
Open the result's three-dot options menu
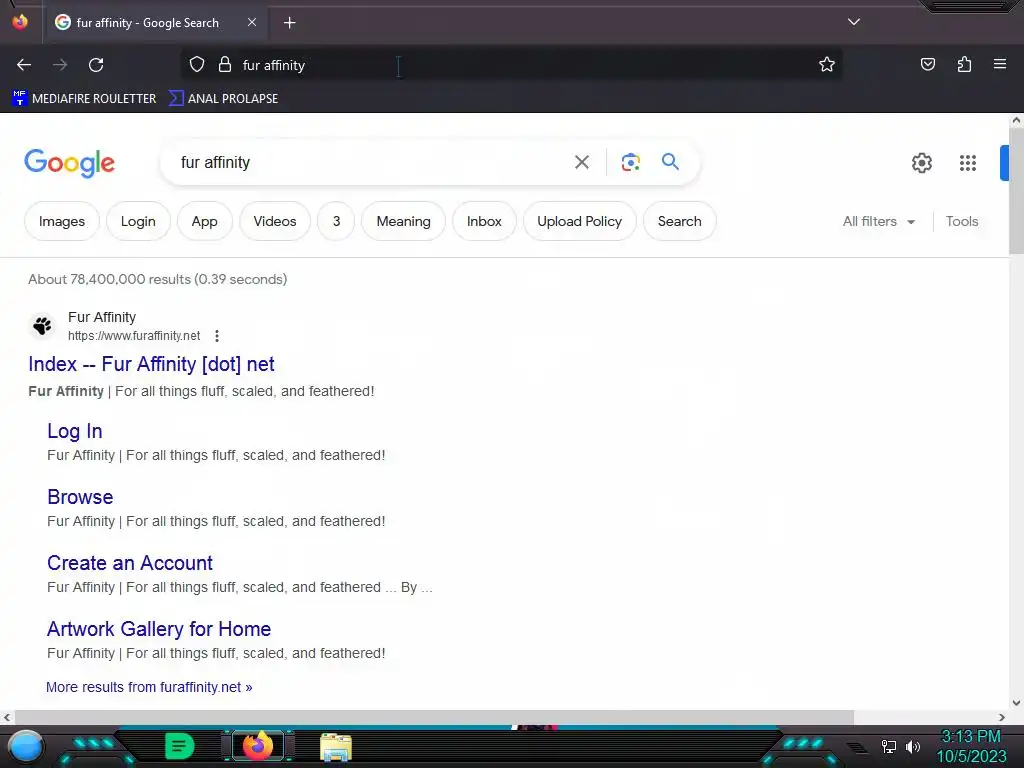coord(217,336)
